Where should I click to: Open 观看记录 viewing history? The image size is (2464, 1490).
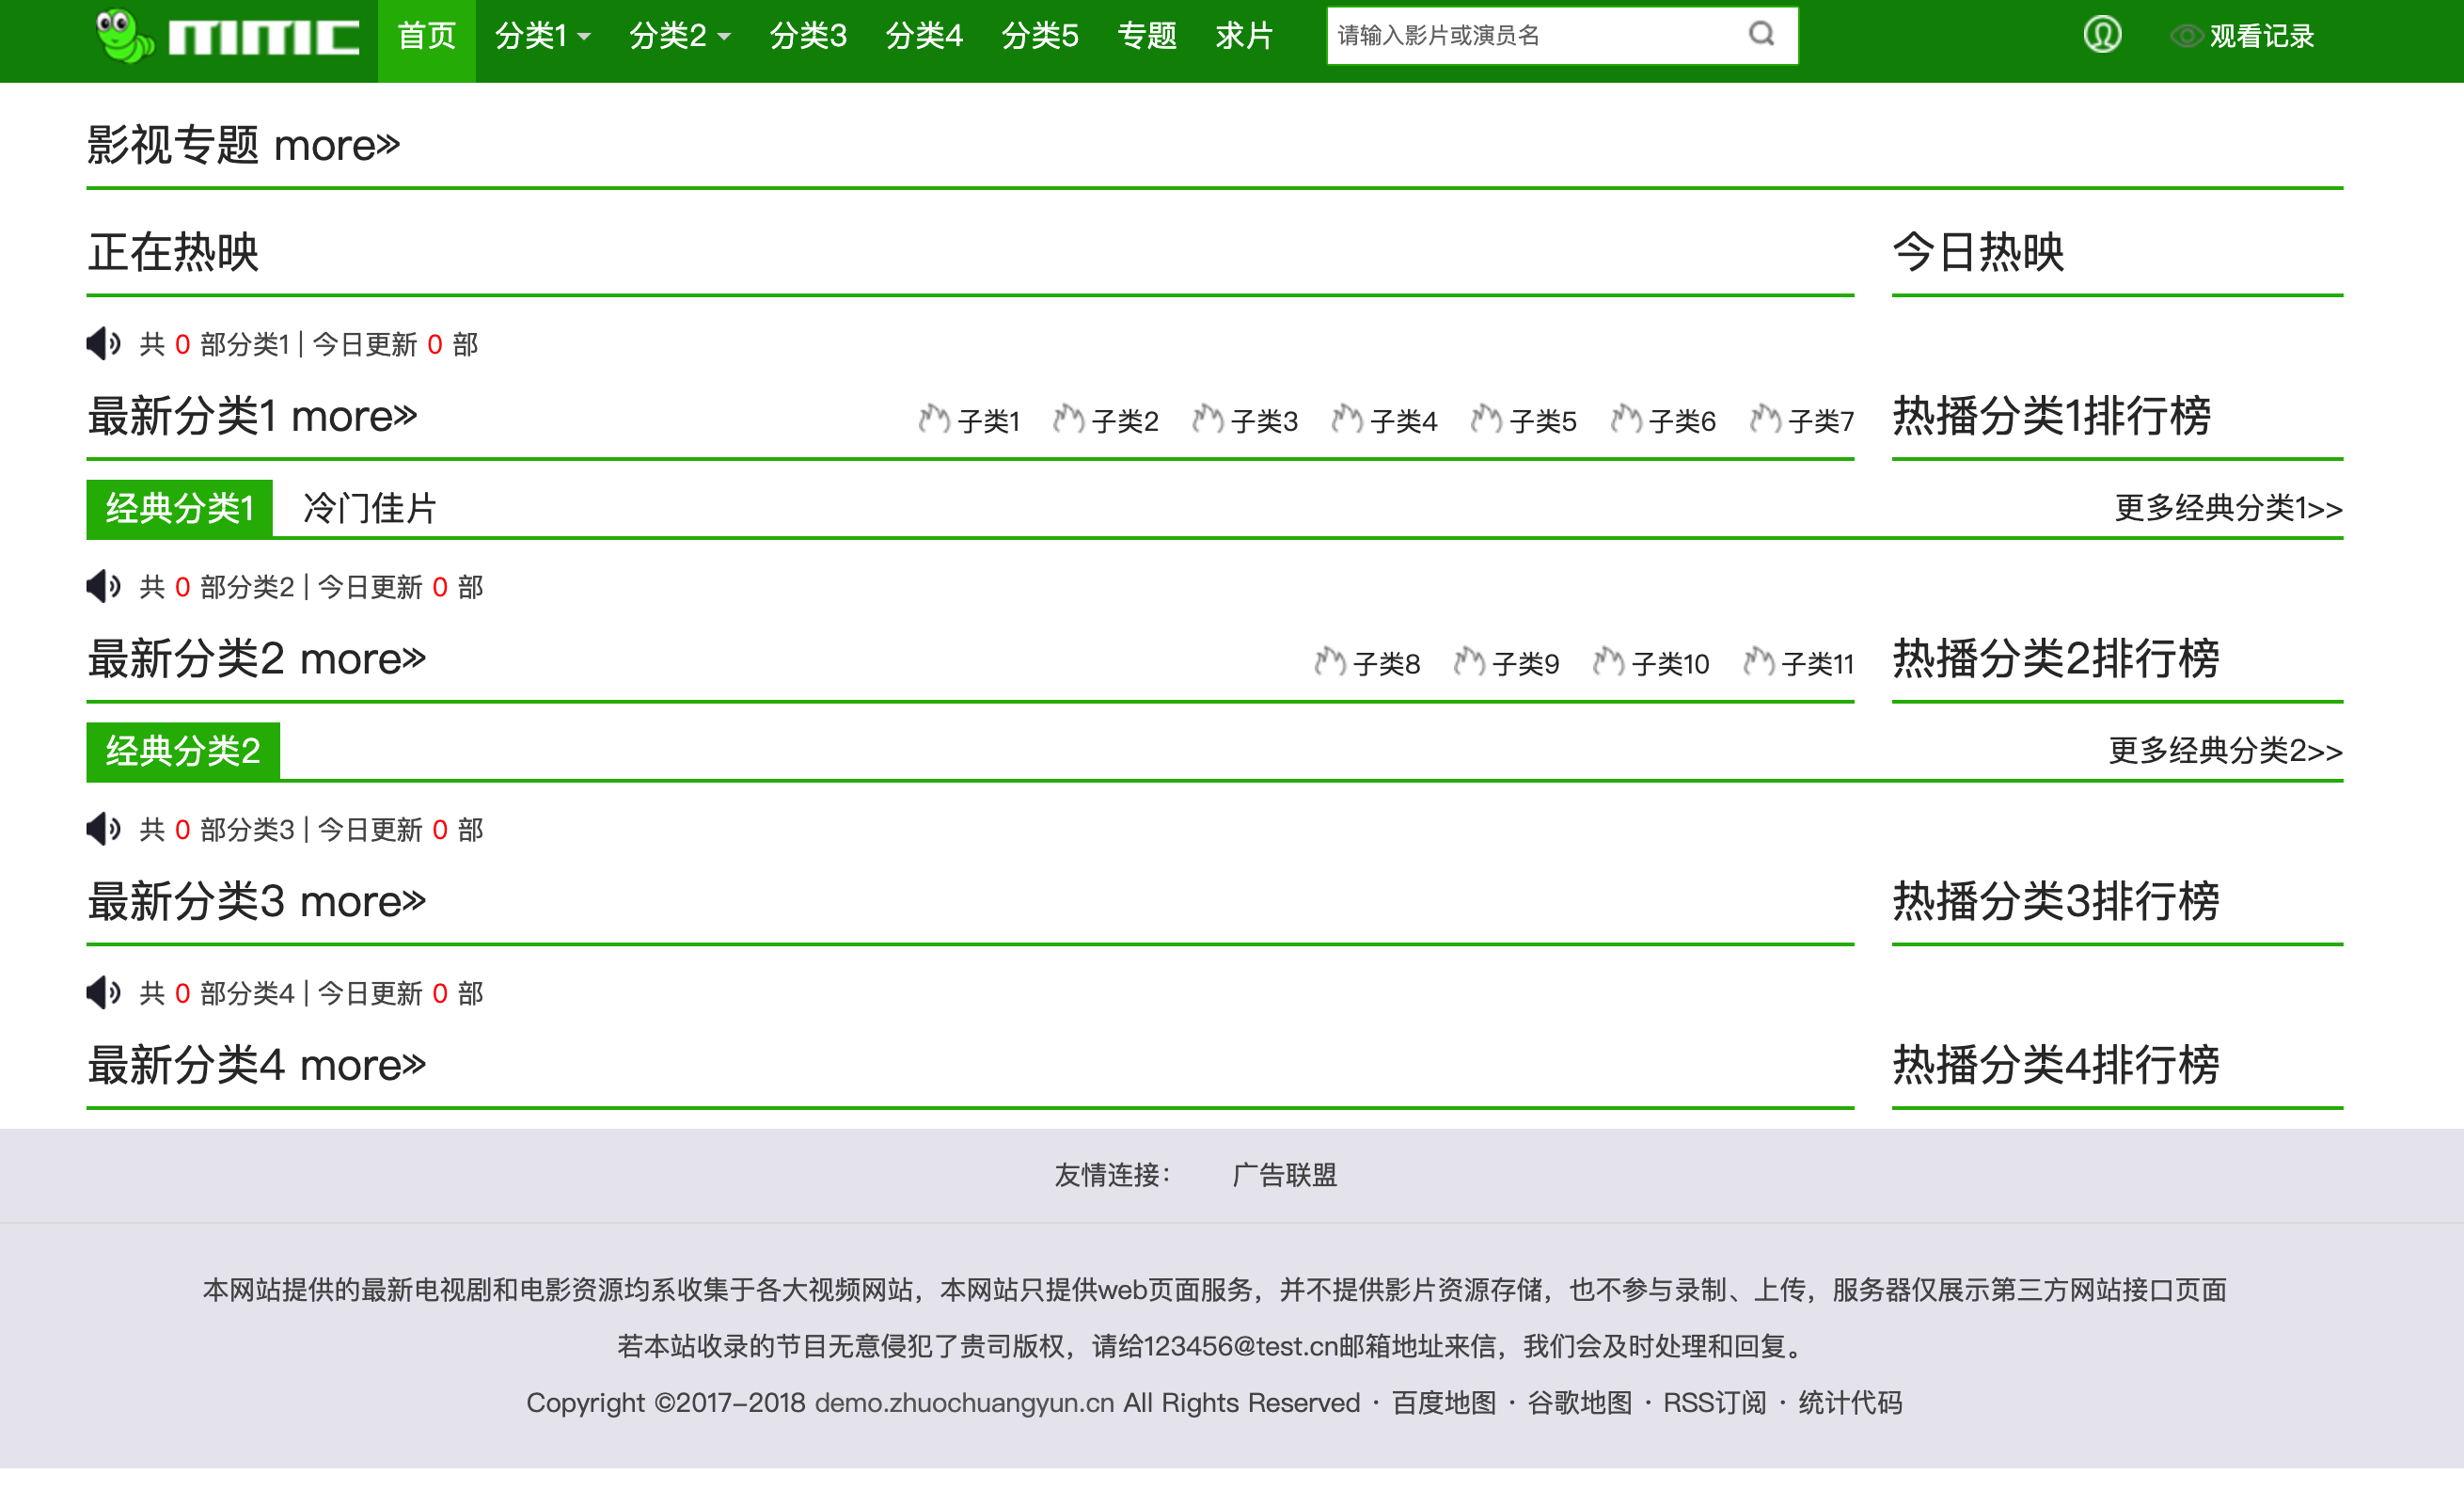(2261, 36)
